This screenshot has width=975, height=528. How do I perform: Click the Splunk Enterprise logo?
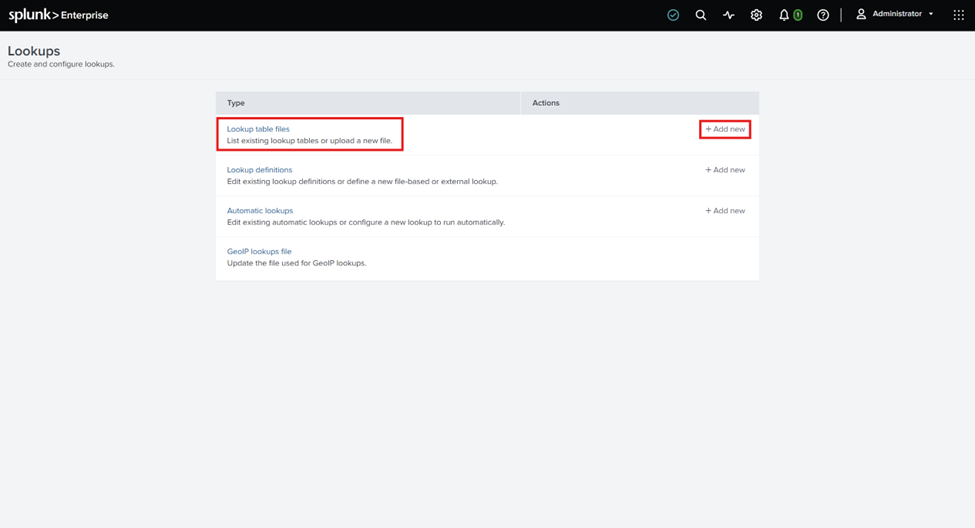pos(58,15)
